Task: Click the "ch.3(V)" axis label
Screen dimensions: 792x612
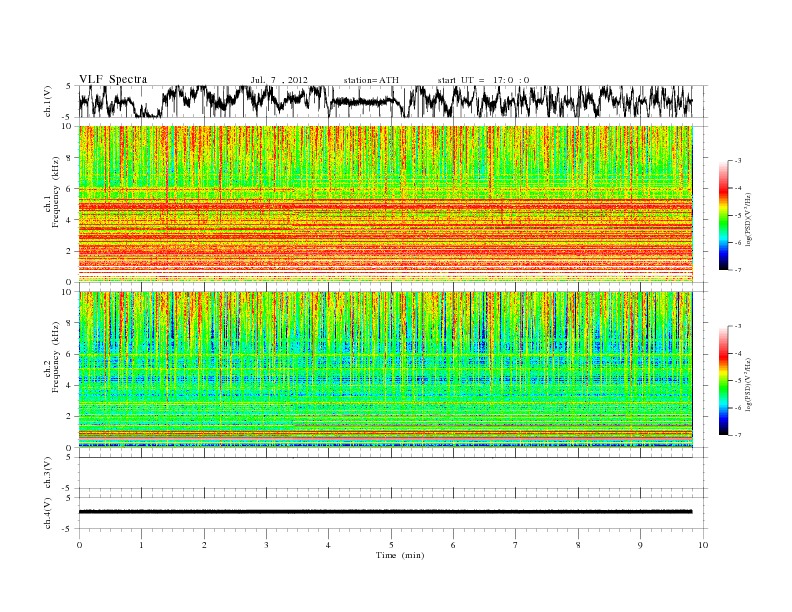Action: click(48, 473)
